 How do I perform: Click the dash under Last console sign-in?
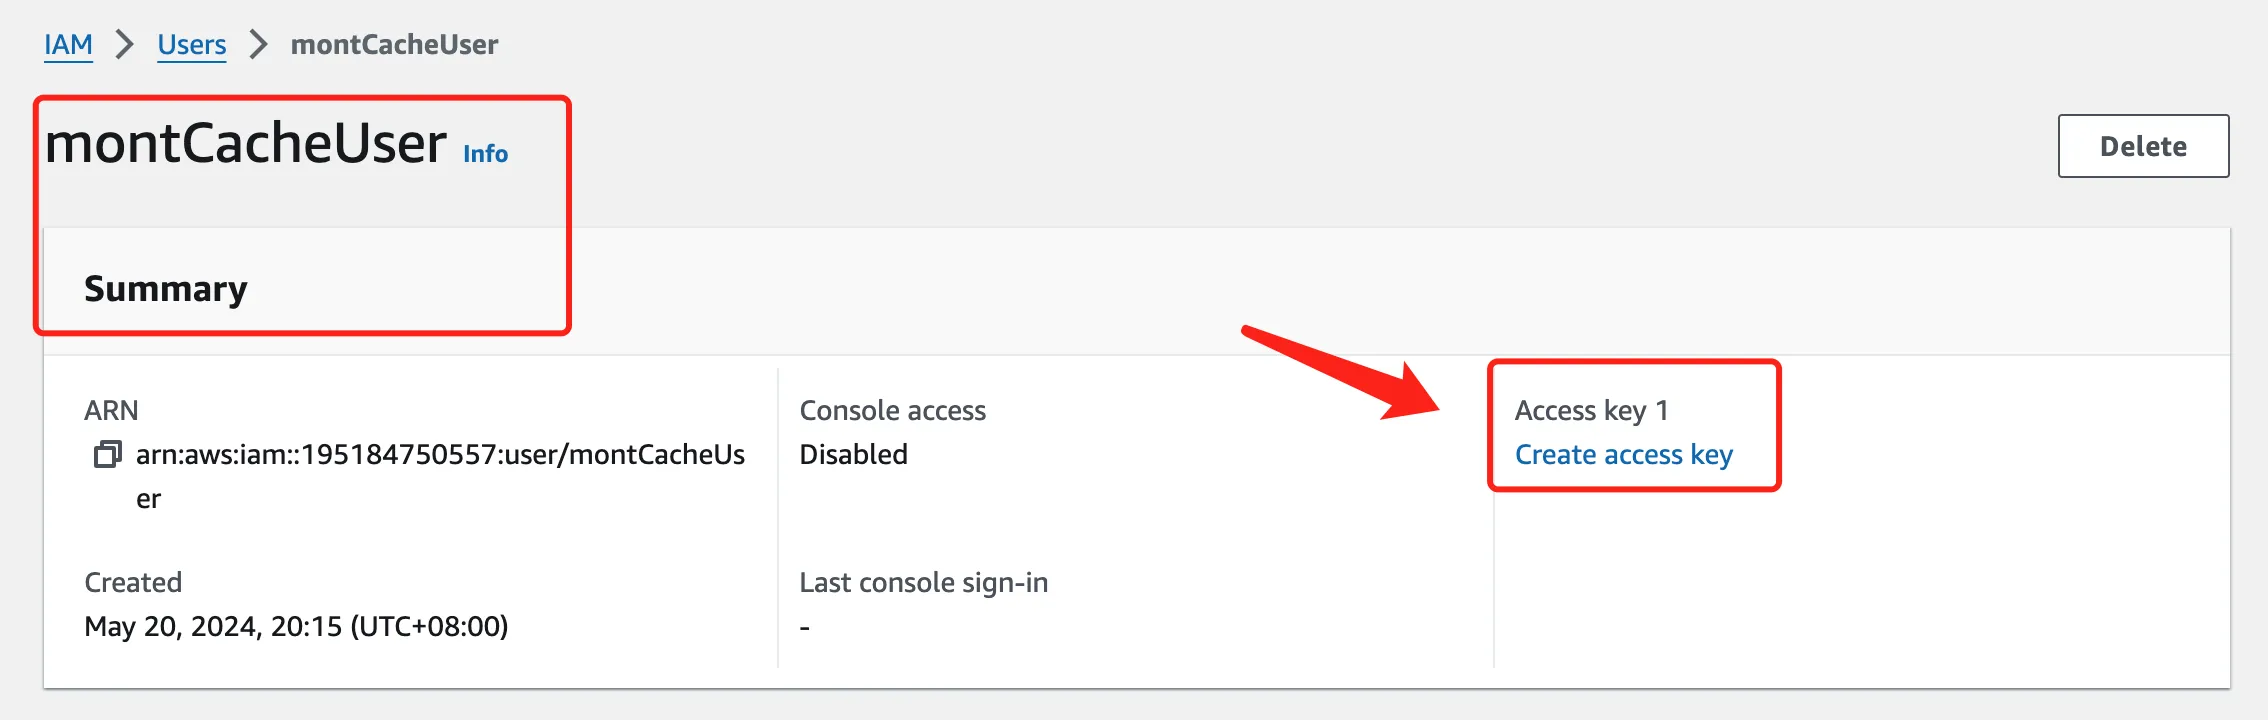click(805, 628)
